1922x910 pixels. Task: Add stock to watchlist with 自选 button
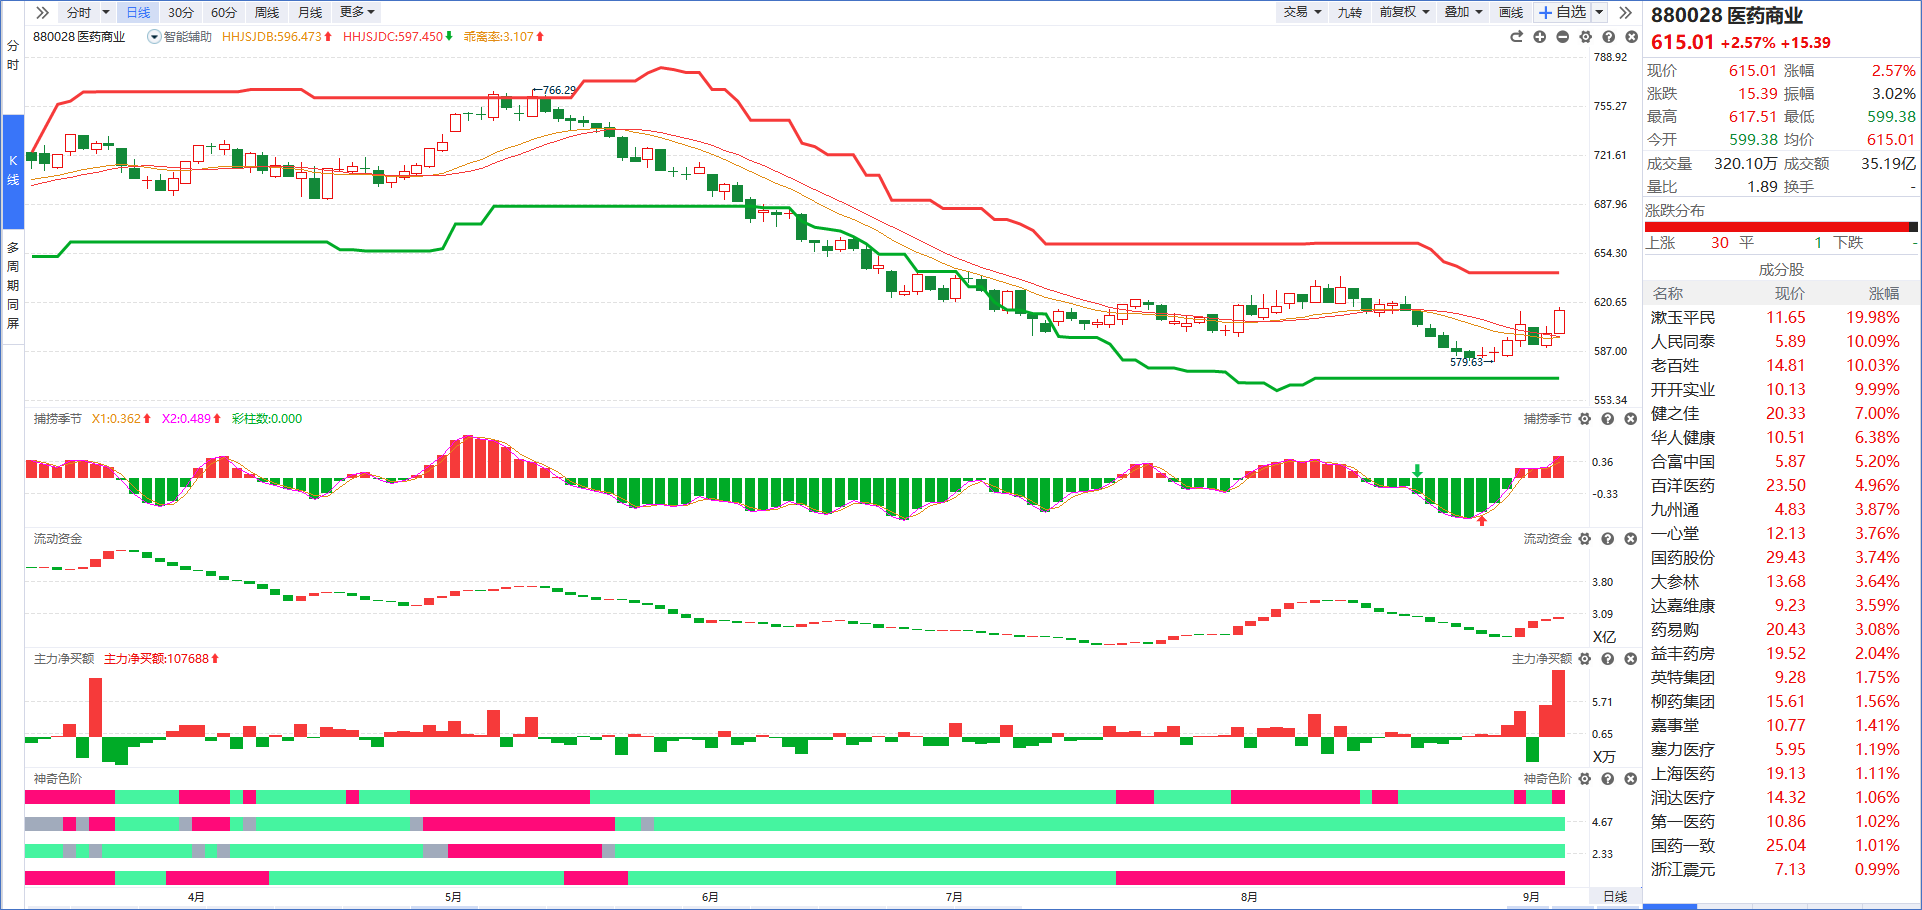click(x=1562, y=12)
